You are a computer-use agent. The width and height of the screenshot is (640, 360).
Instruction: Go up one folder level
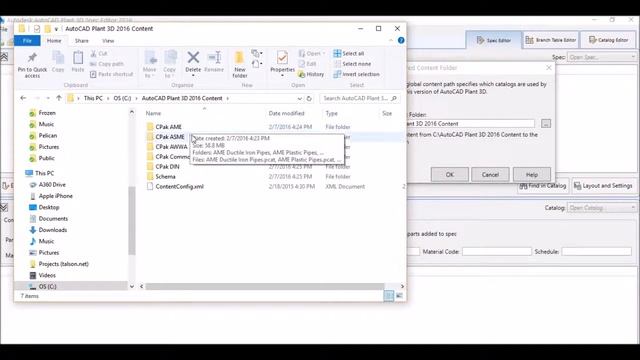tap(59, 98)
